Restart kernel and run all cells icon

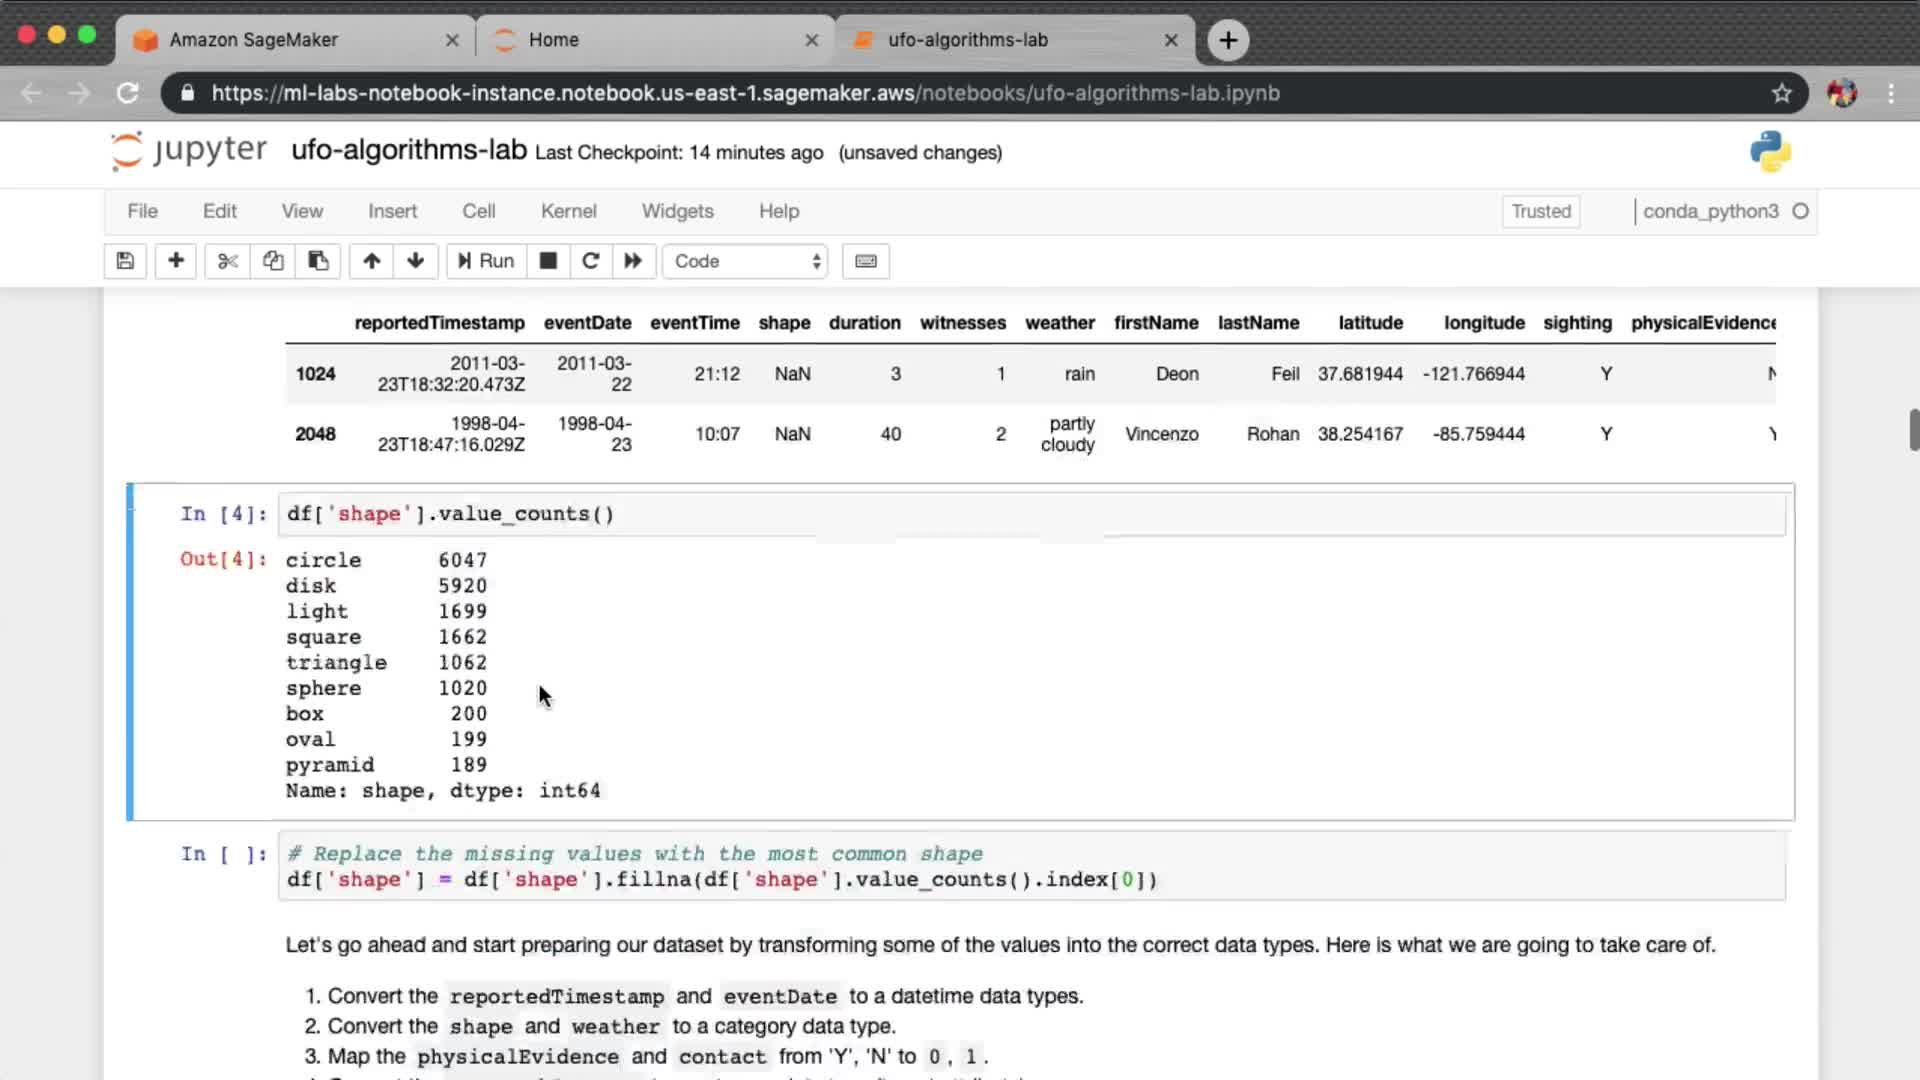pyautogui.click(x=633, y=261)
